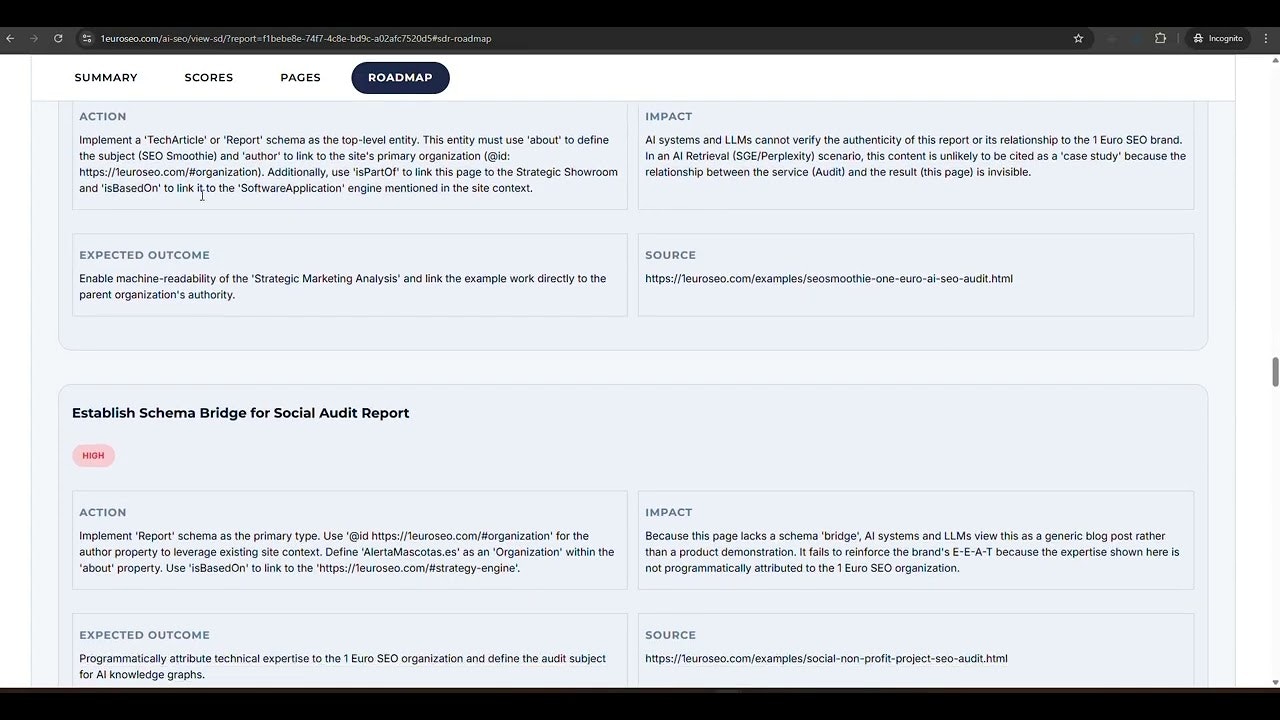Click the ACTION label under Social Audit Report

coord(103,512)
